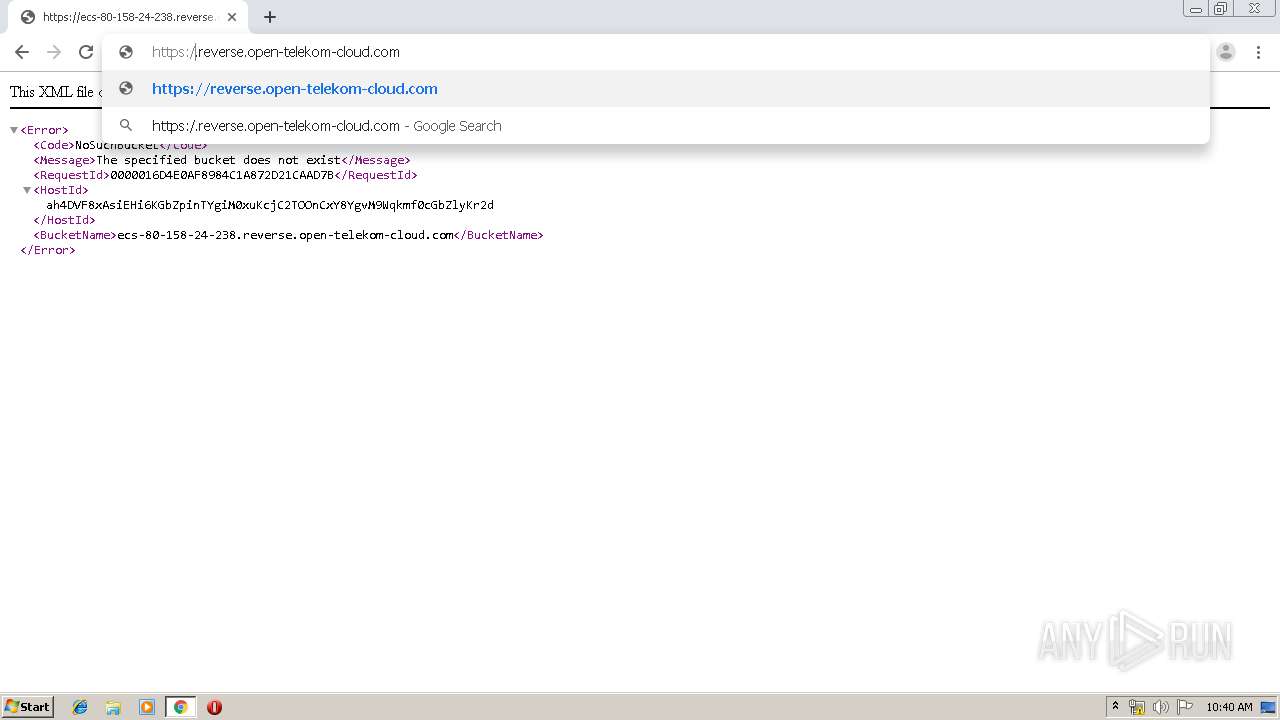Open the user profile avatar
The width and height of the screenshot is (1280, 720).
pos(1226,52)
